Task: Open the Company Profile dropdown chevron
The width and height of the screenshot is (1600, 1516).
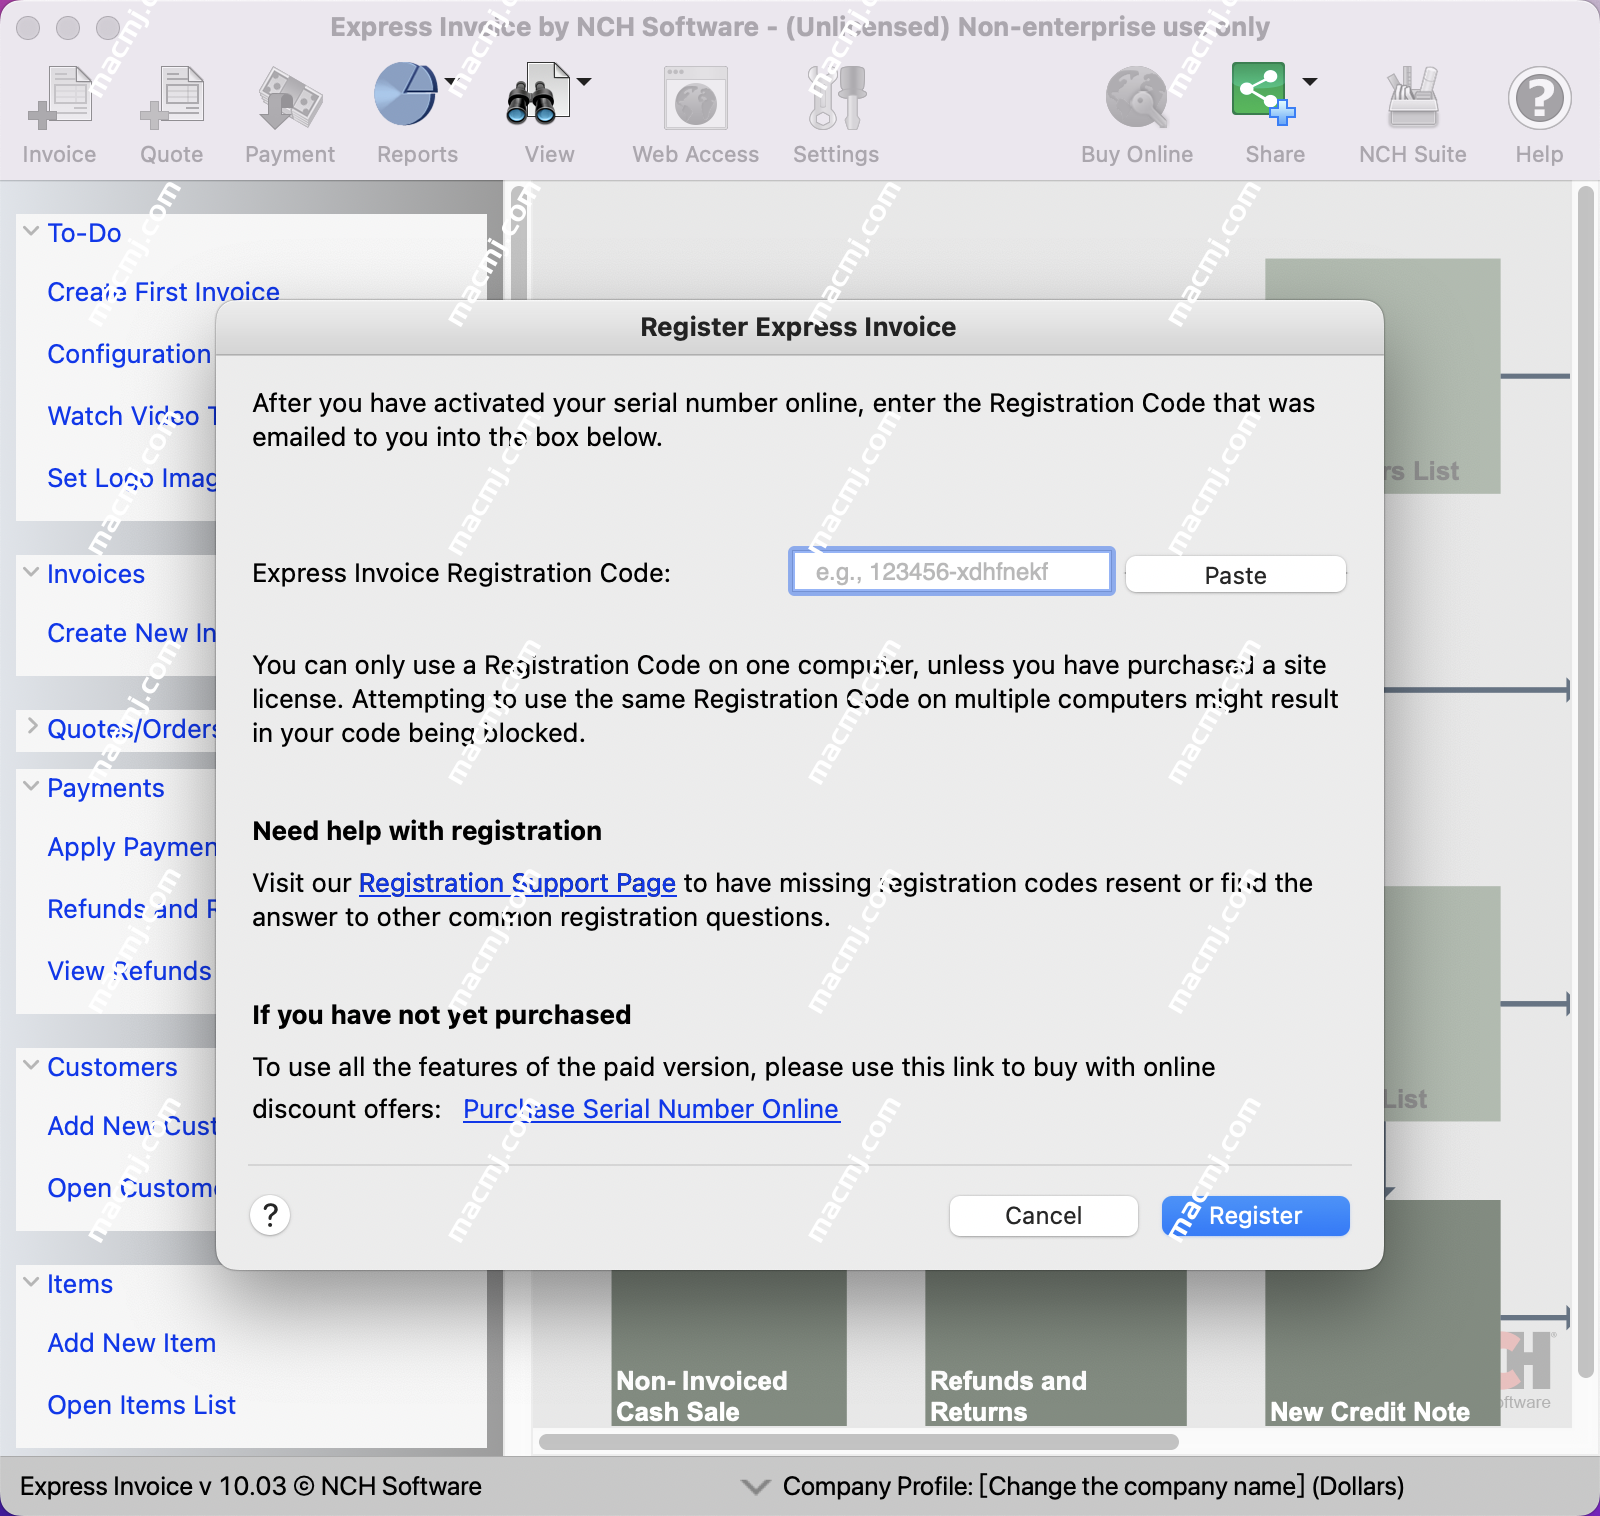Action: click(756, 1486)
